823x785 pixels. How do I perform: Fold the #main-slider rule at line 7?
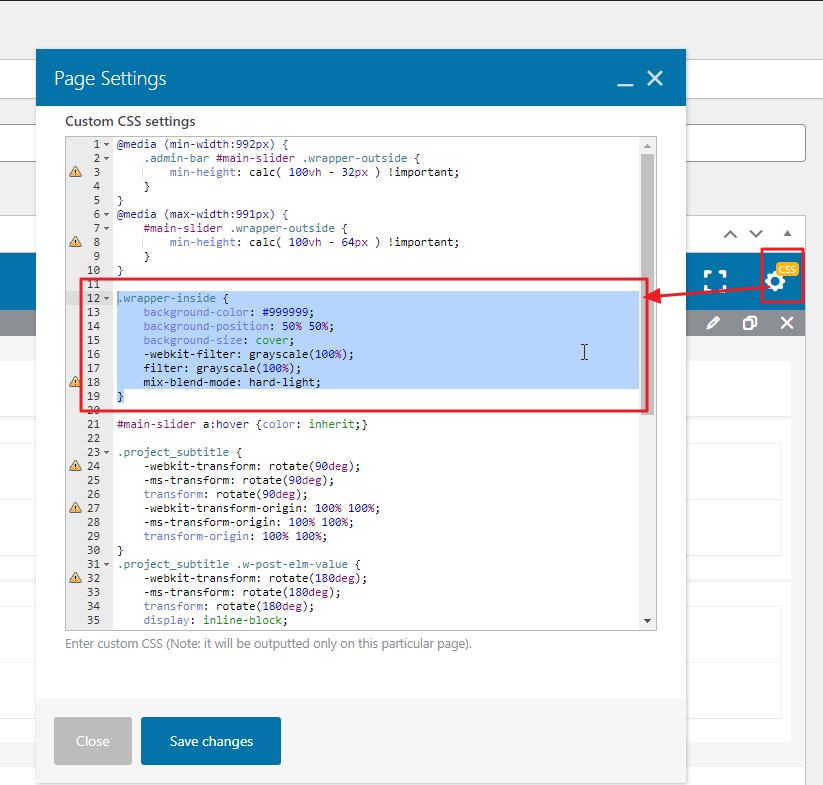(x=107, y=228)
